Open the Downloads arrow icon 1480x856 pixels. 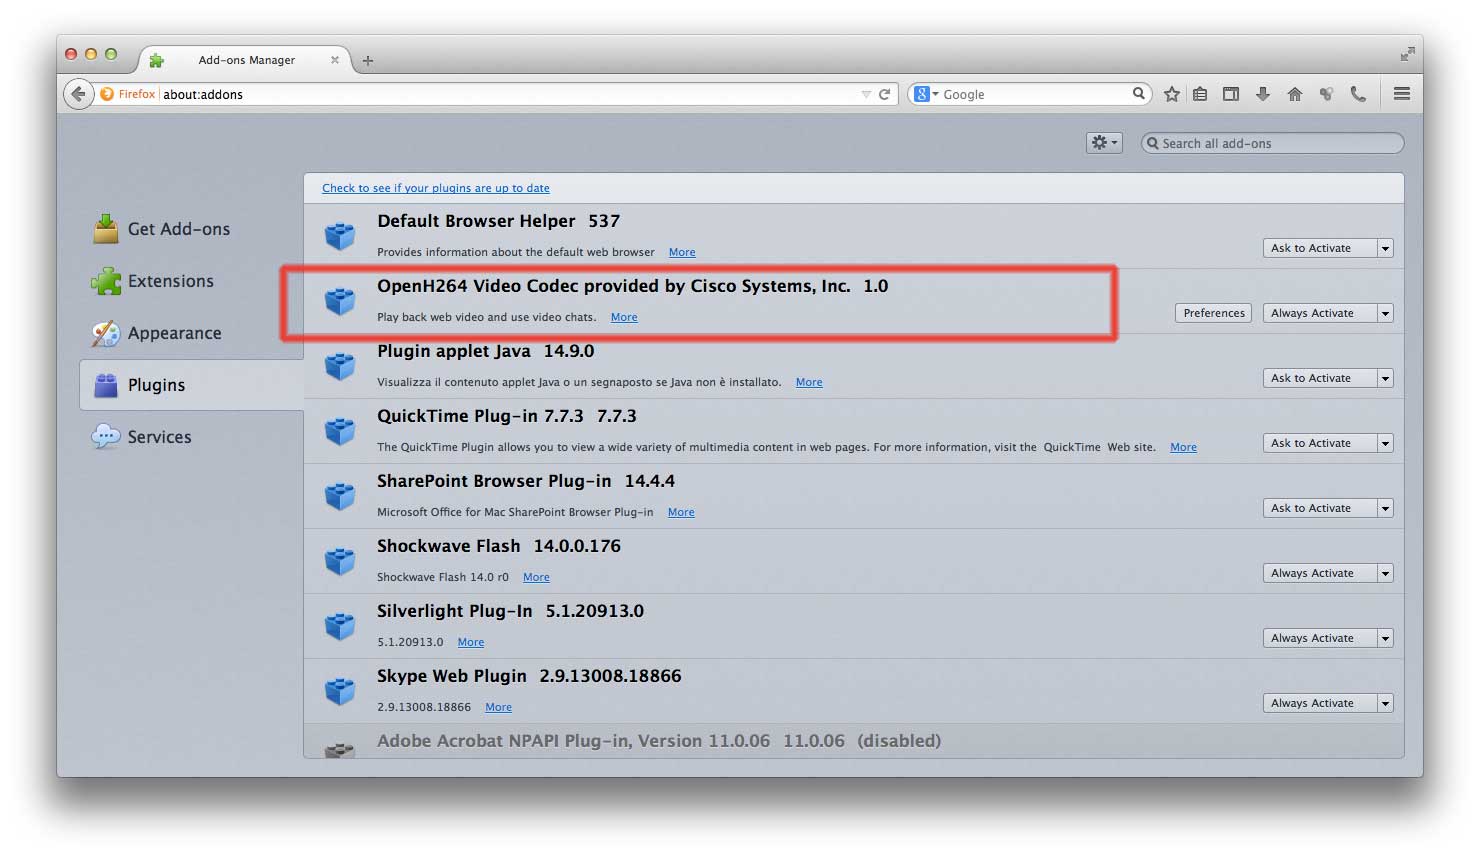point(1263,94)
